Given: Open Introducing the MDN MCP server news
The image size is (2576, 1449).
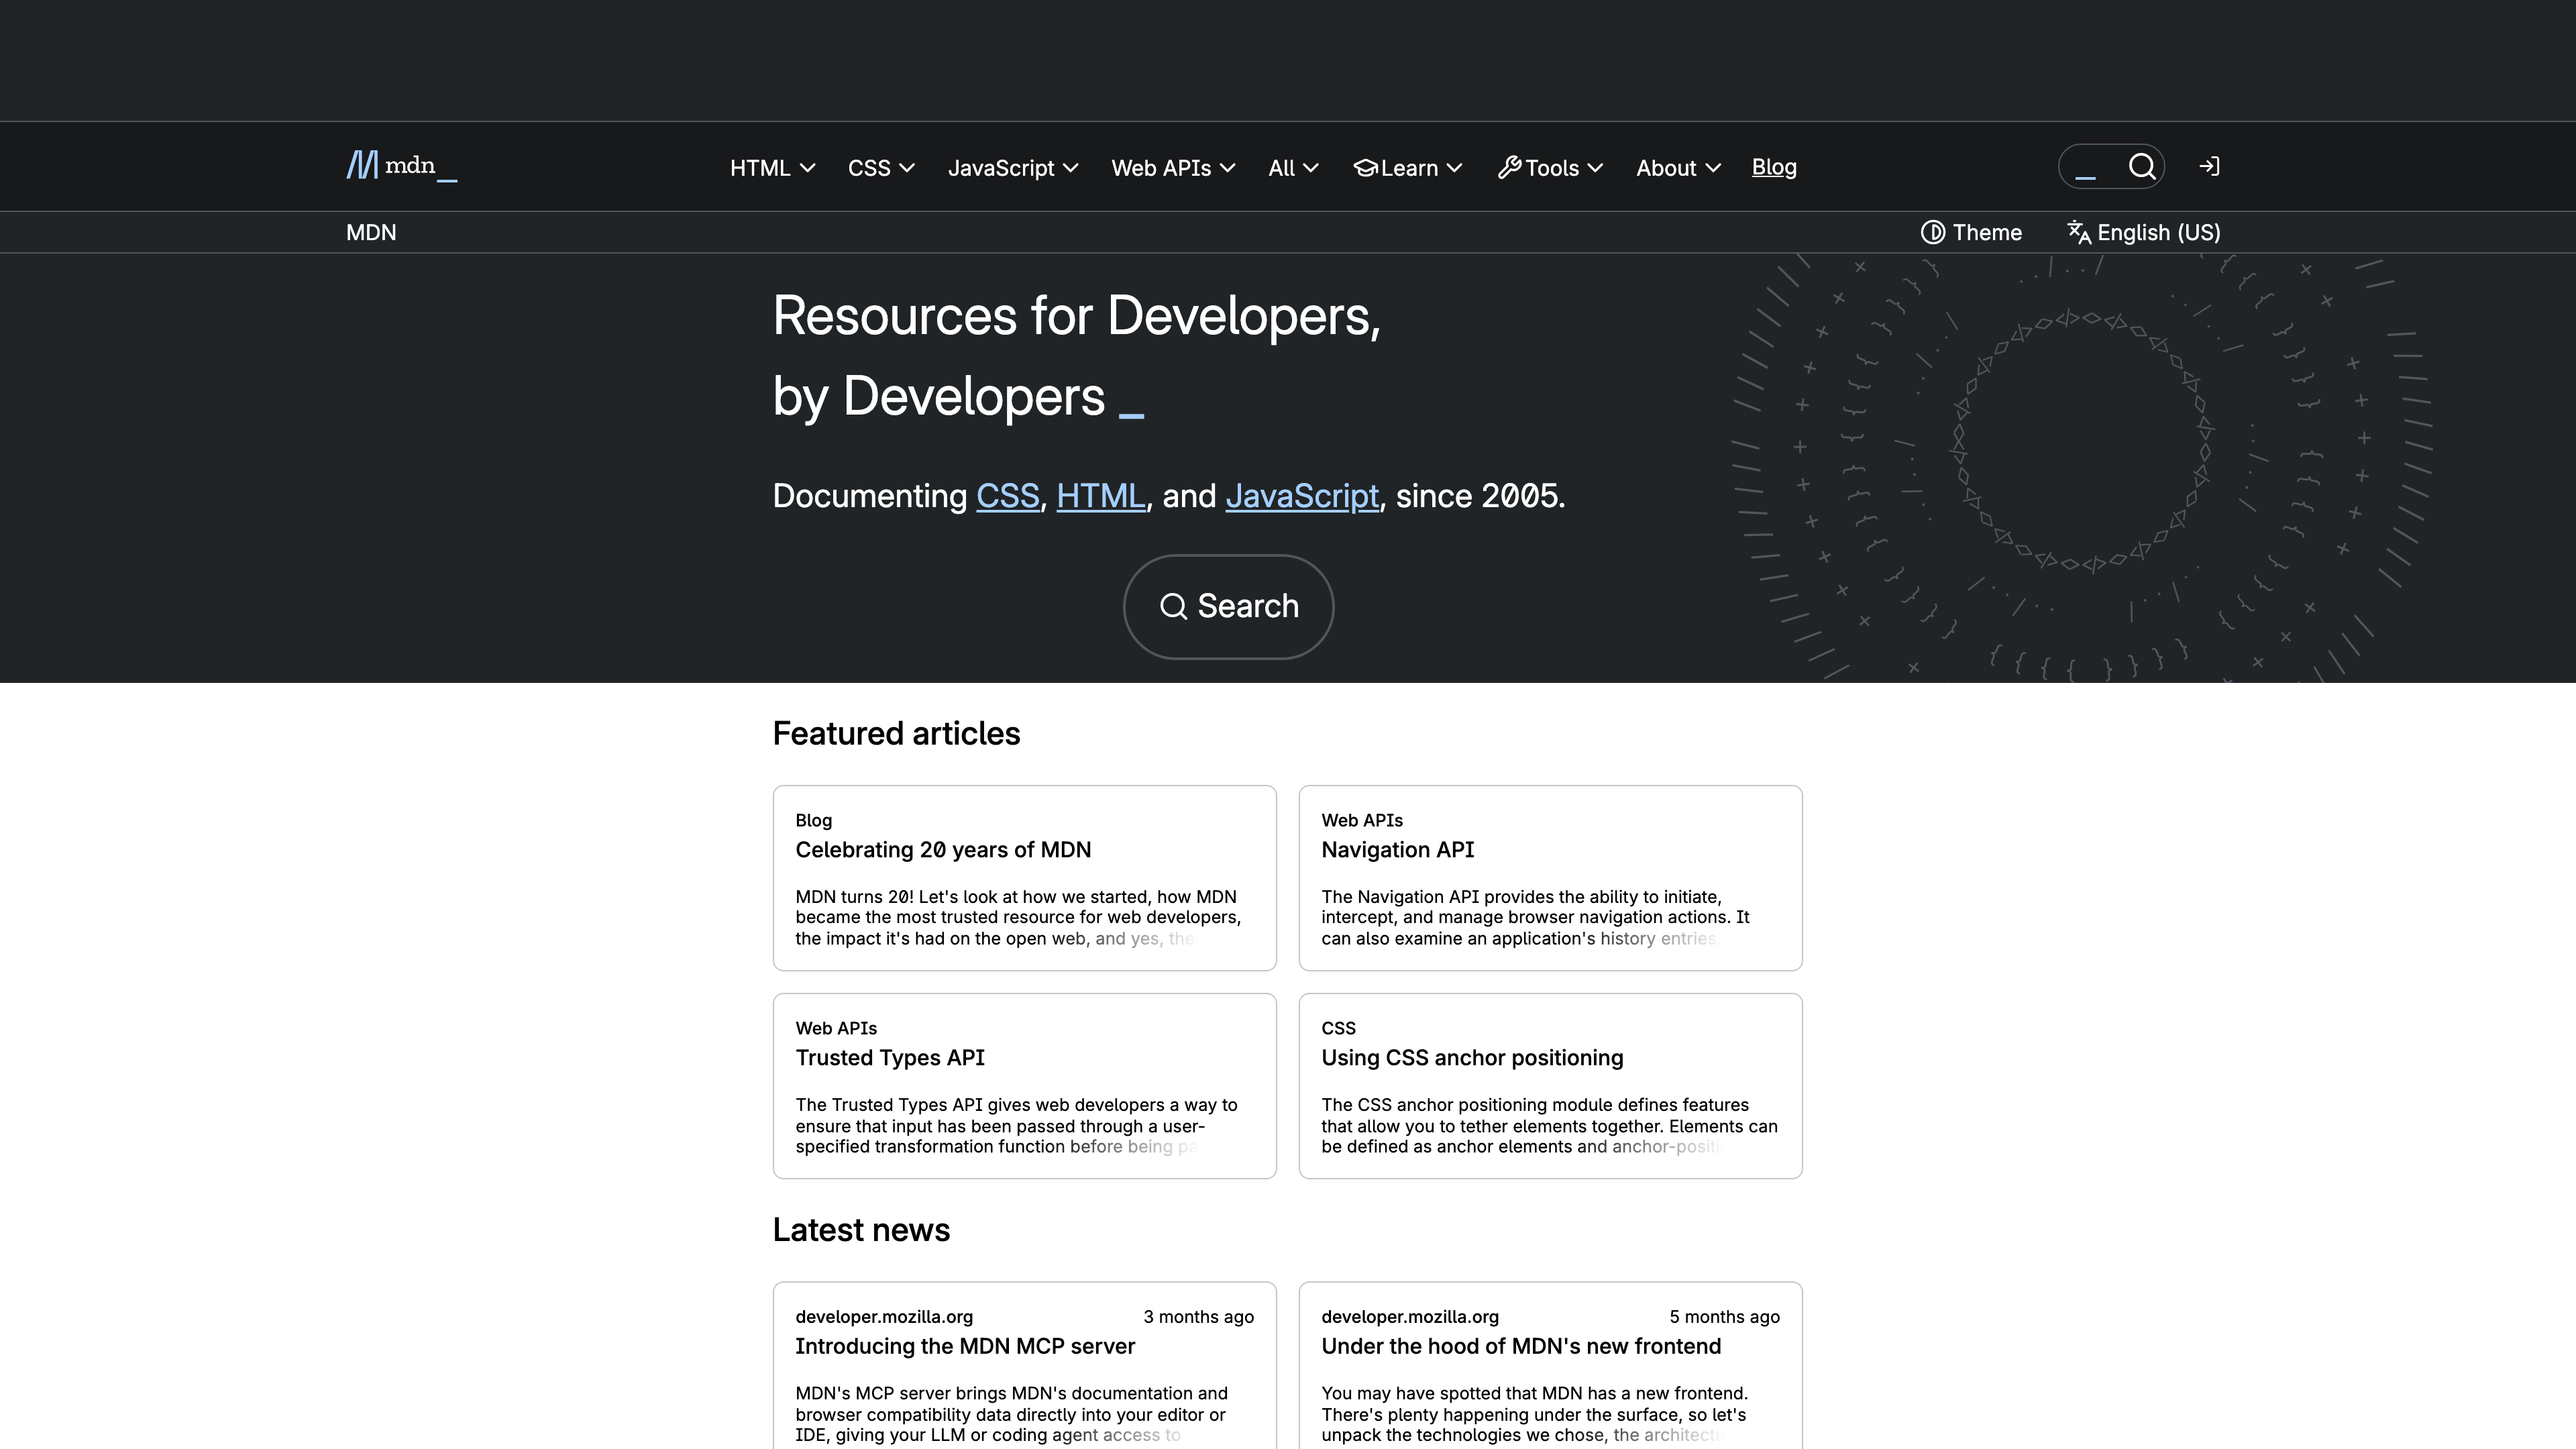Looking at the screenshot, I should (x=965, y=1346).
